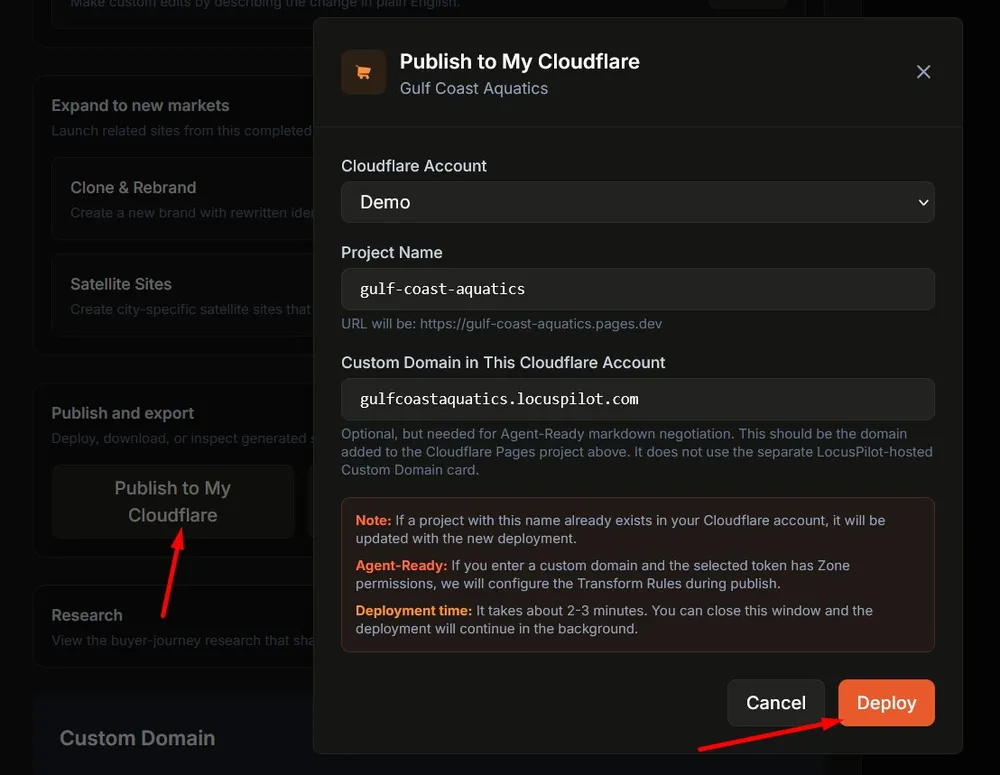Click the Project Name field gulf-coast-aquatics
The width and height of the screenshot is (1000, 775).
coord(638,289)
